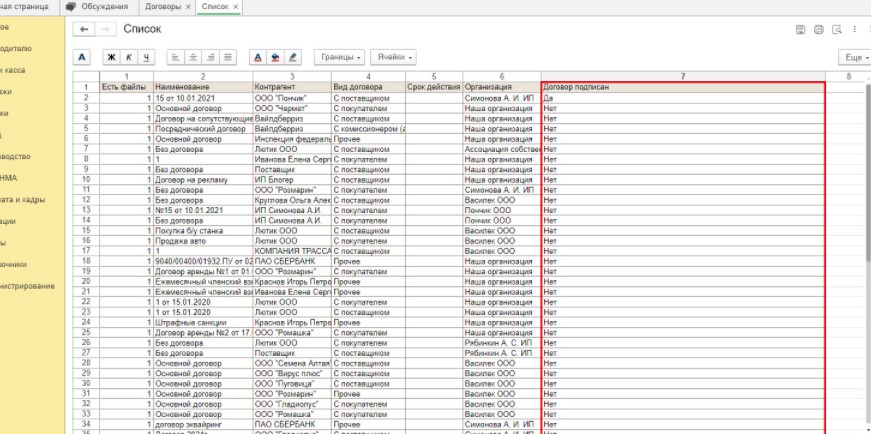The width and height of the screenshot is (871, 434).
Task: Open the print preview icon
Action: pyautogui.click(x=838, y=31)
